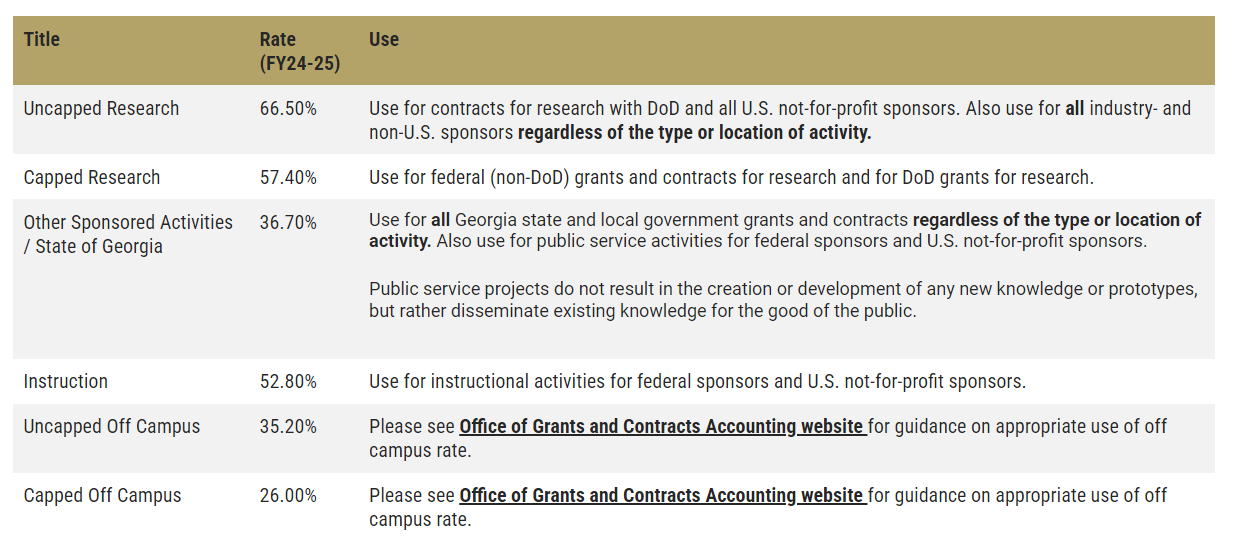
Task: Click the 52.80% Instruction rate
Action: coord(288,382)
